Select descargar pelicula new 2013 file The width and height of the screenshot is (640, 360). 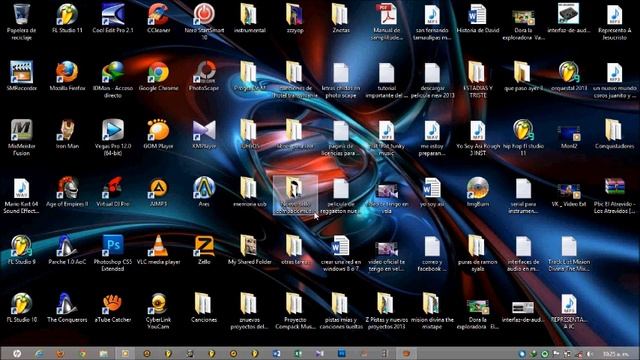pos(432,80)
